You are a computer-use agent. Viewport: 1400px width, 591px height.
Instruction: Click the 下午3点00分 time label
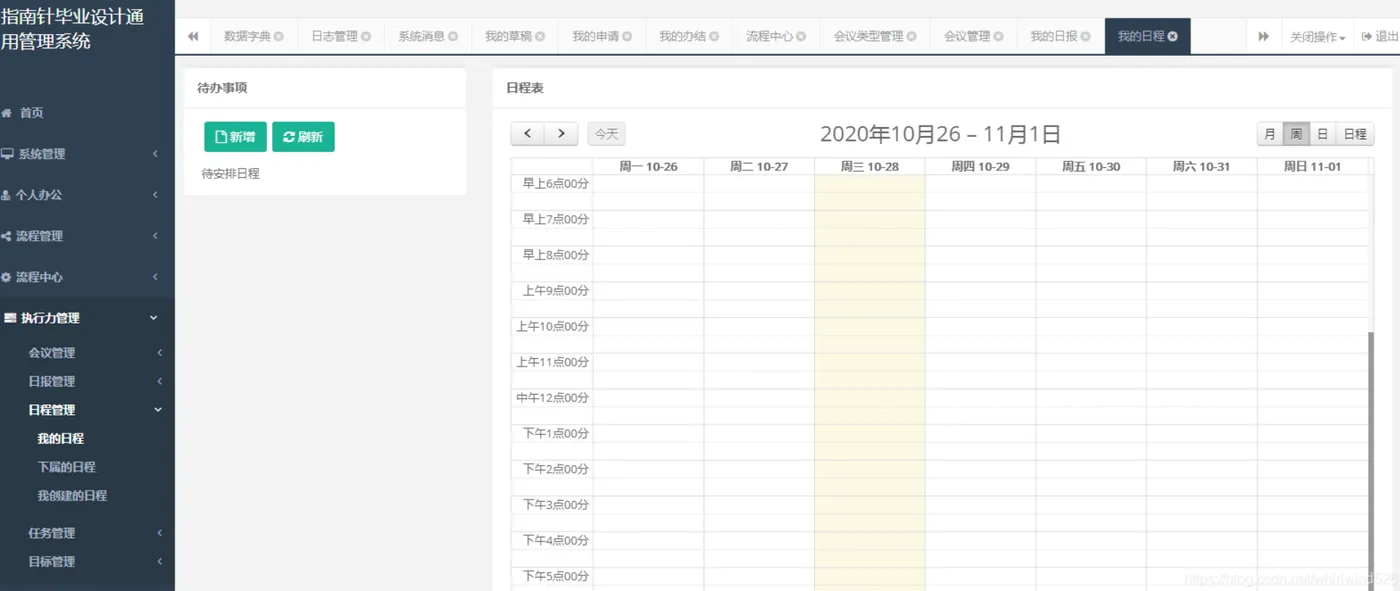[x=556, y=505]
